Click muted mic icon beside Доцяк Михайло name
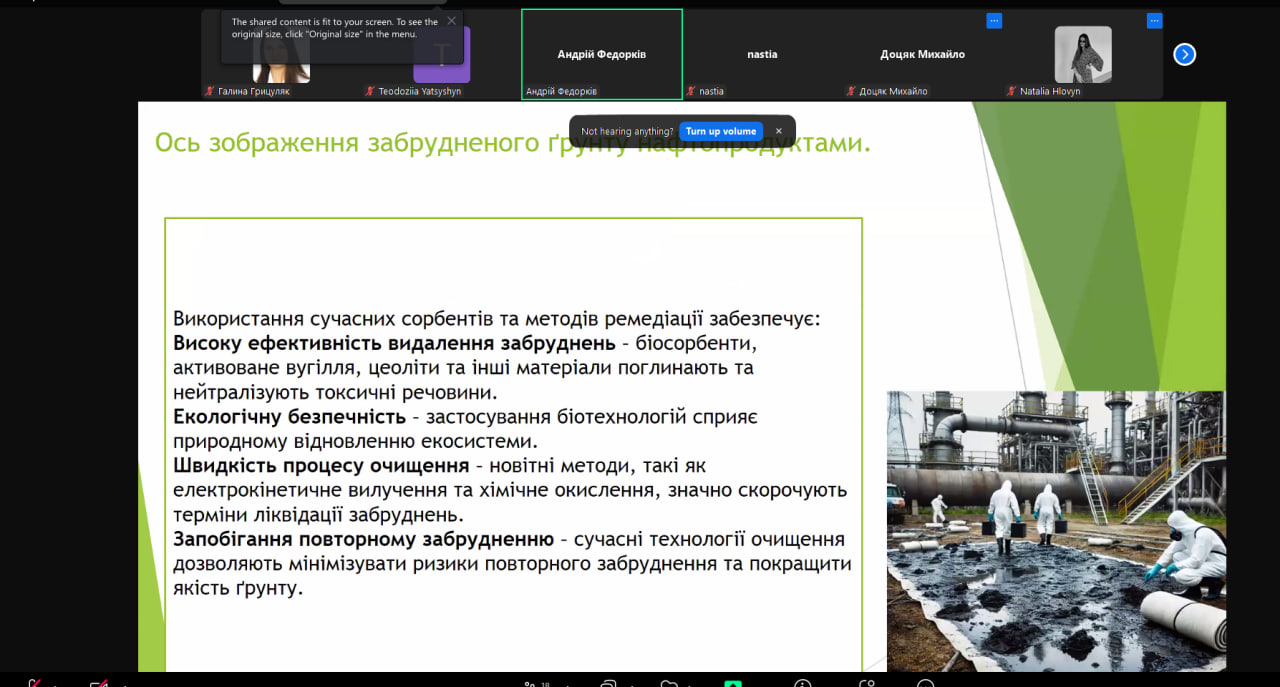 851,91
